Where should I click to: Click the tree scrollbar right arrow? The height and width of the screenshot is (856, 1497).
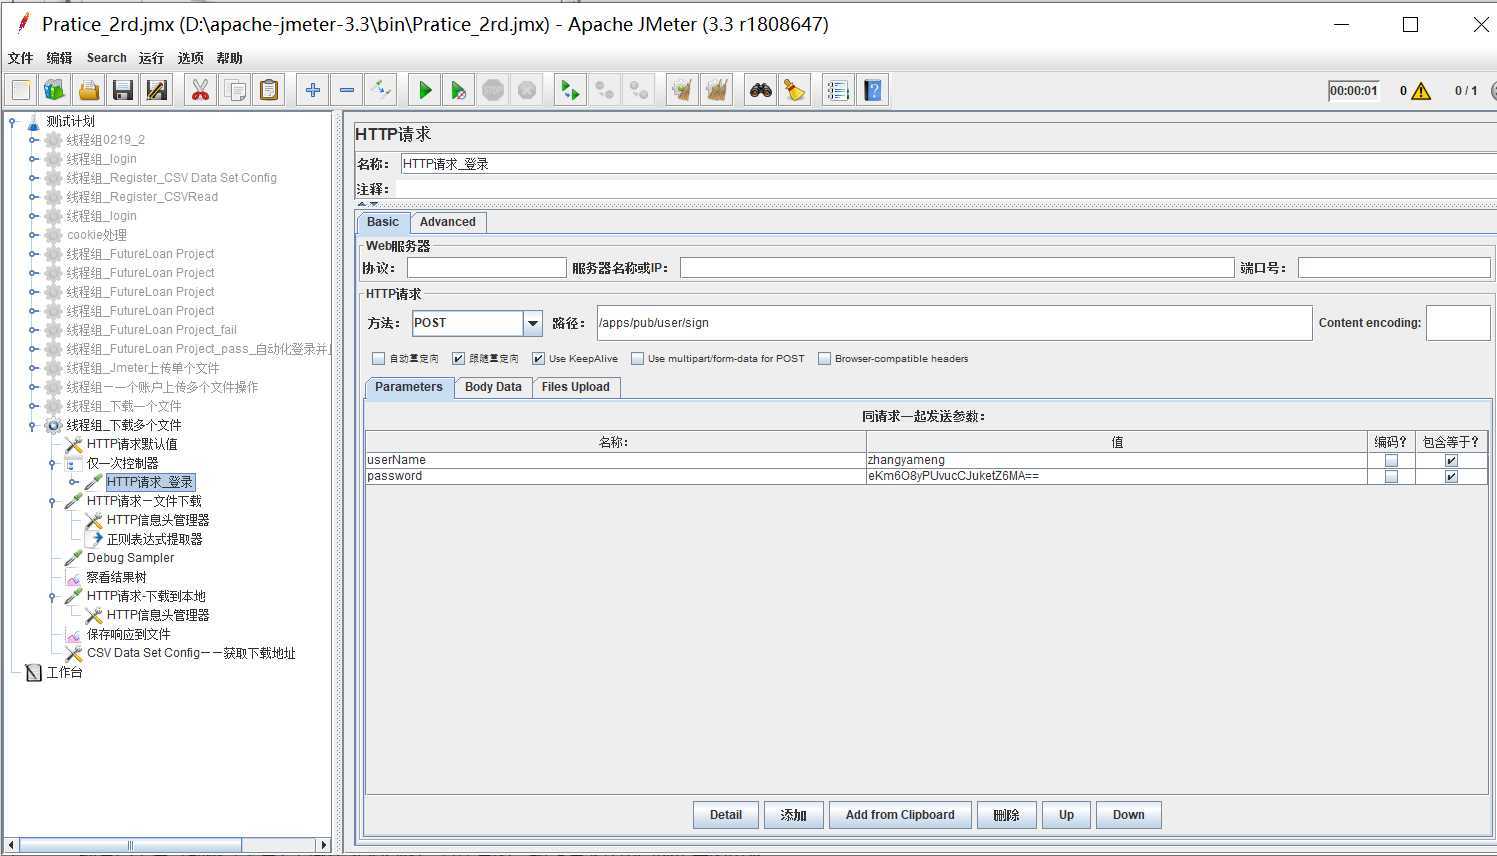pyautogui.click(x=323, y=845)
